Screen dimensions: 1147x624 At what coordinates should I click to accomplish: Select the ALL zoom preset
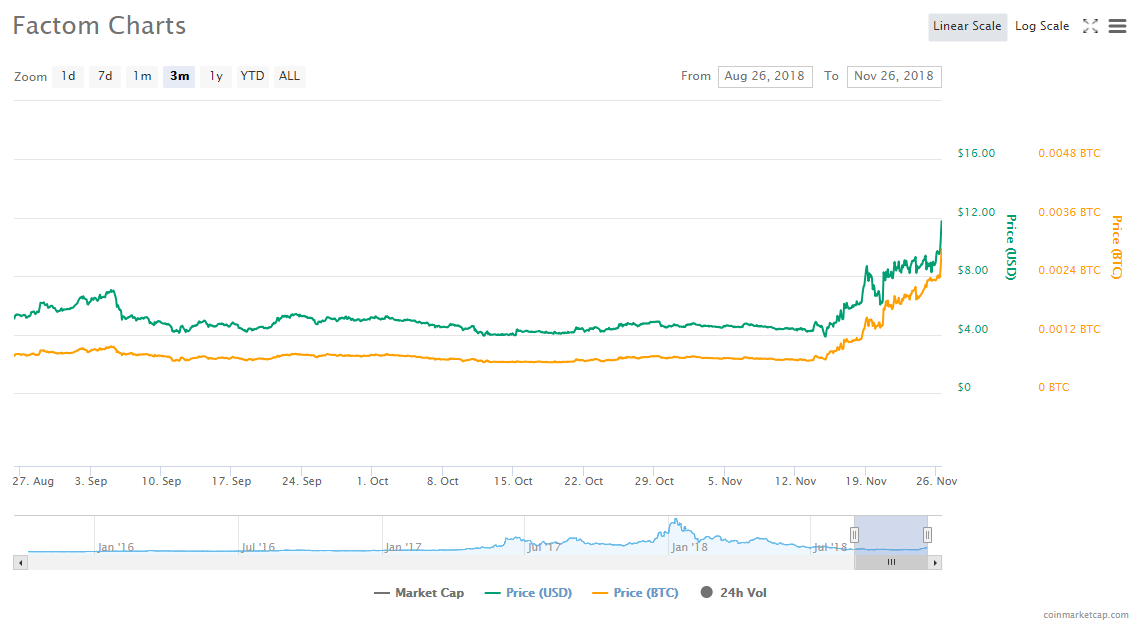(289, 76)
